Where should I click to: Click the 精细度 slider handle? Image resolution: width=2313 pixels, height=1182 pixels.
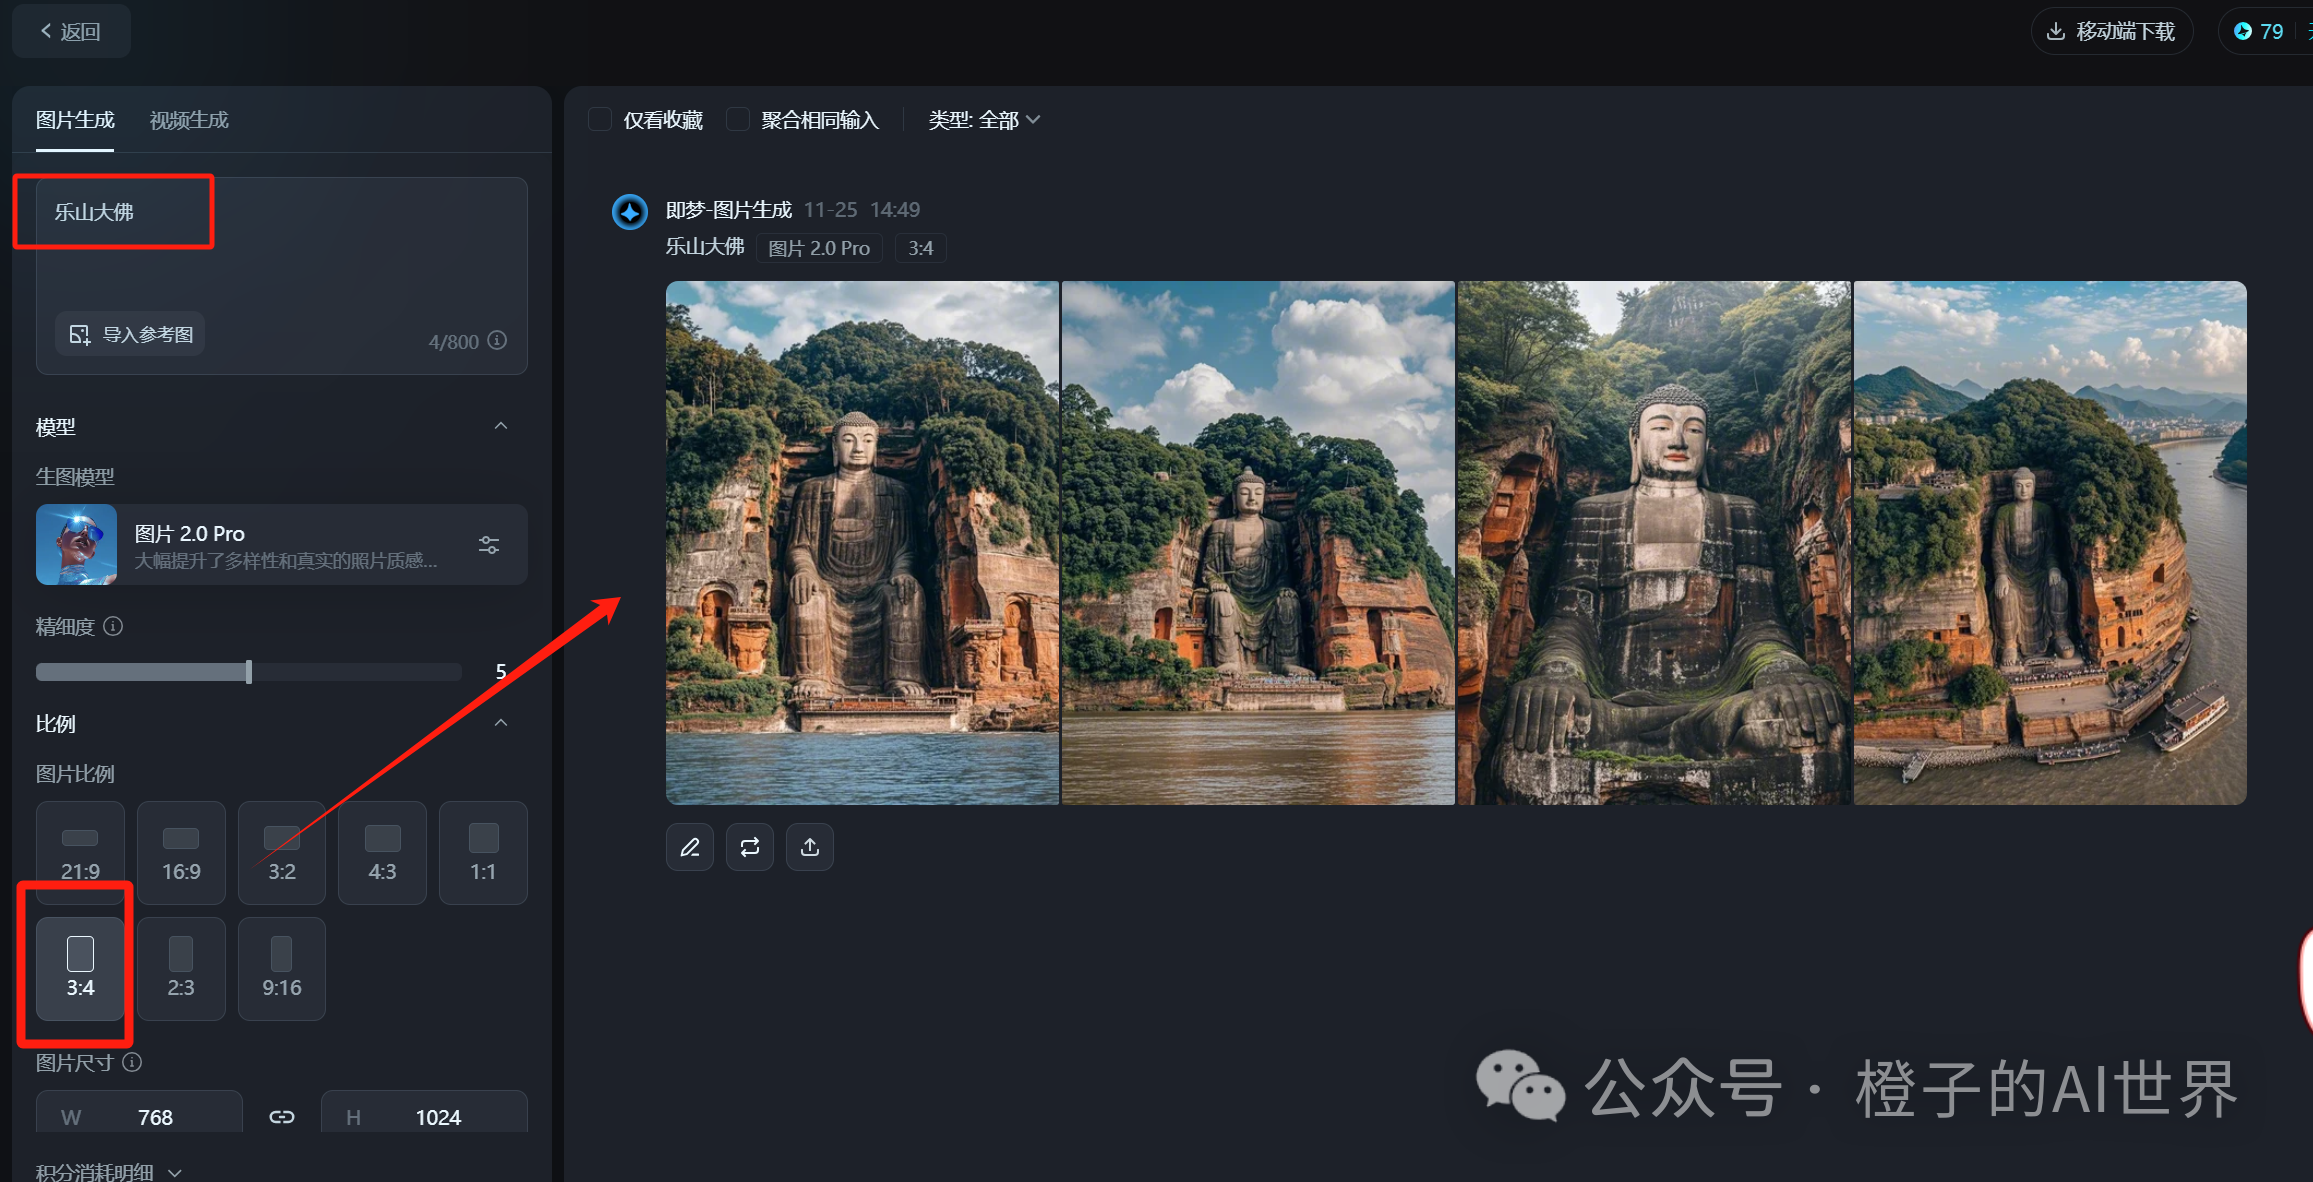(x=249, y=672)
